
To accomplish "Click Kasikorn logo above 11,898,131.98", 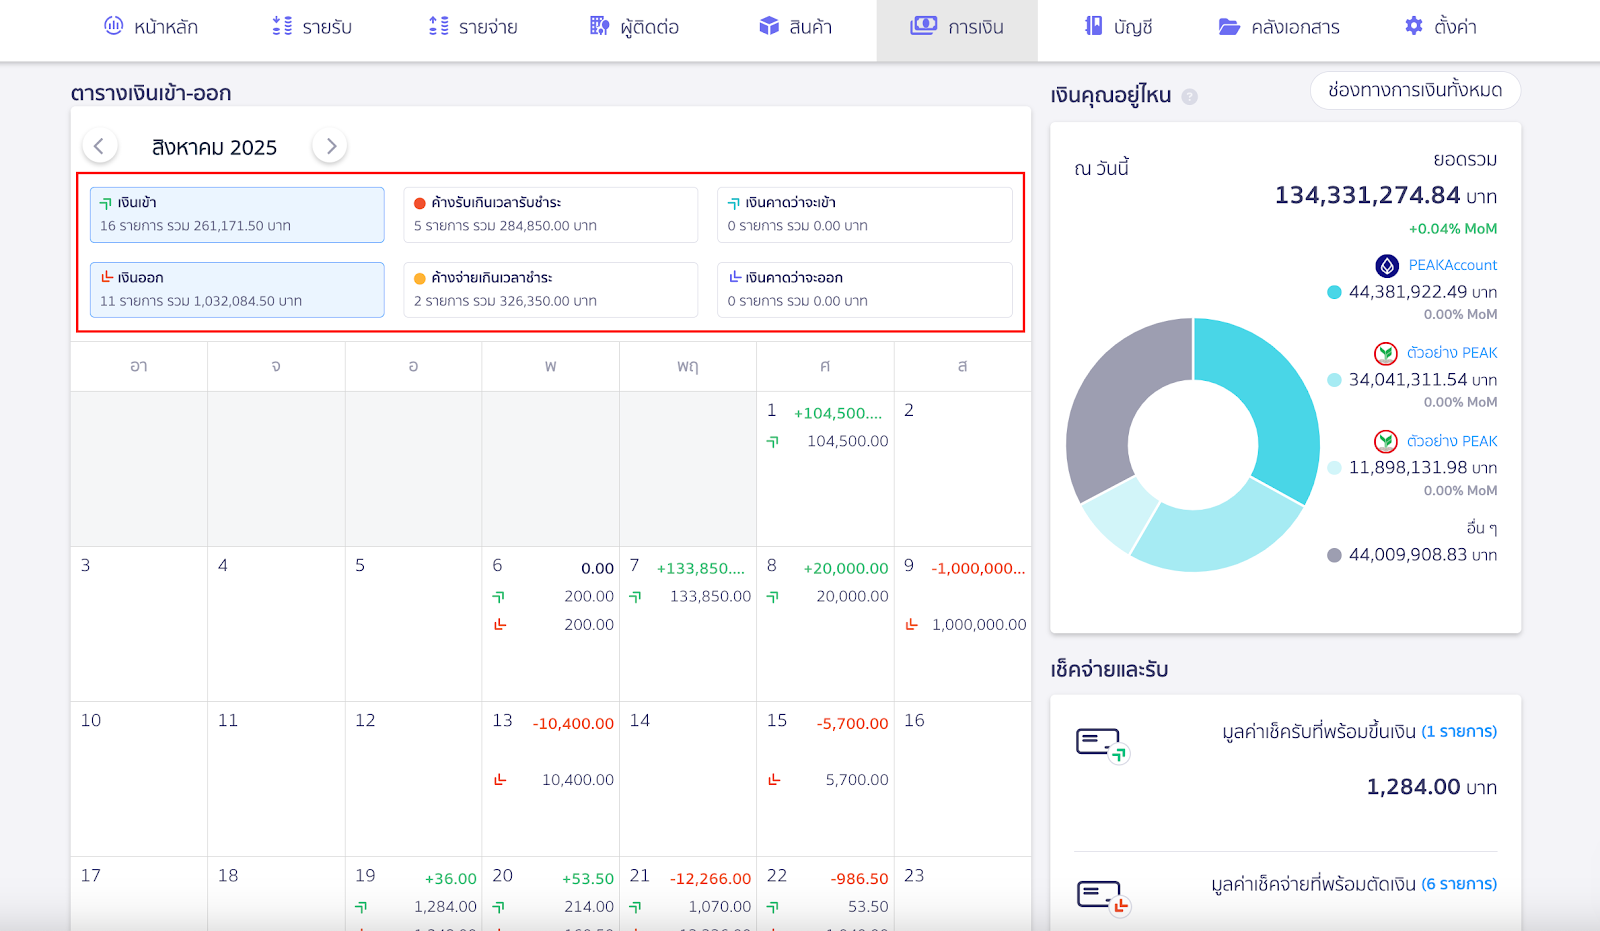I will (x=1386, y=441).
